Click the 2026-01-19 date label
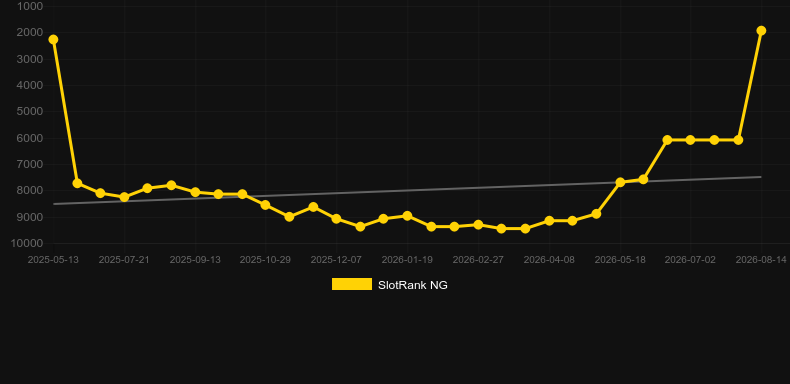The image size is (790, 384). (x=407, y=260)
